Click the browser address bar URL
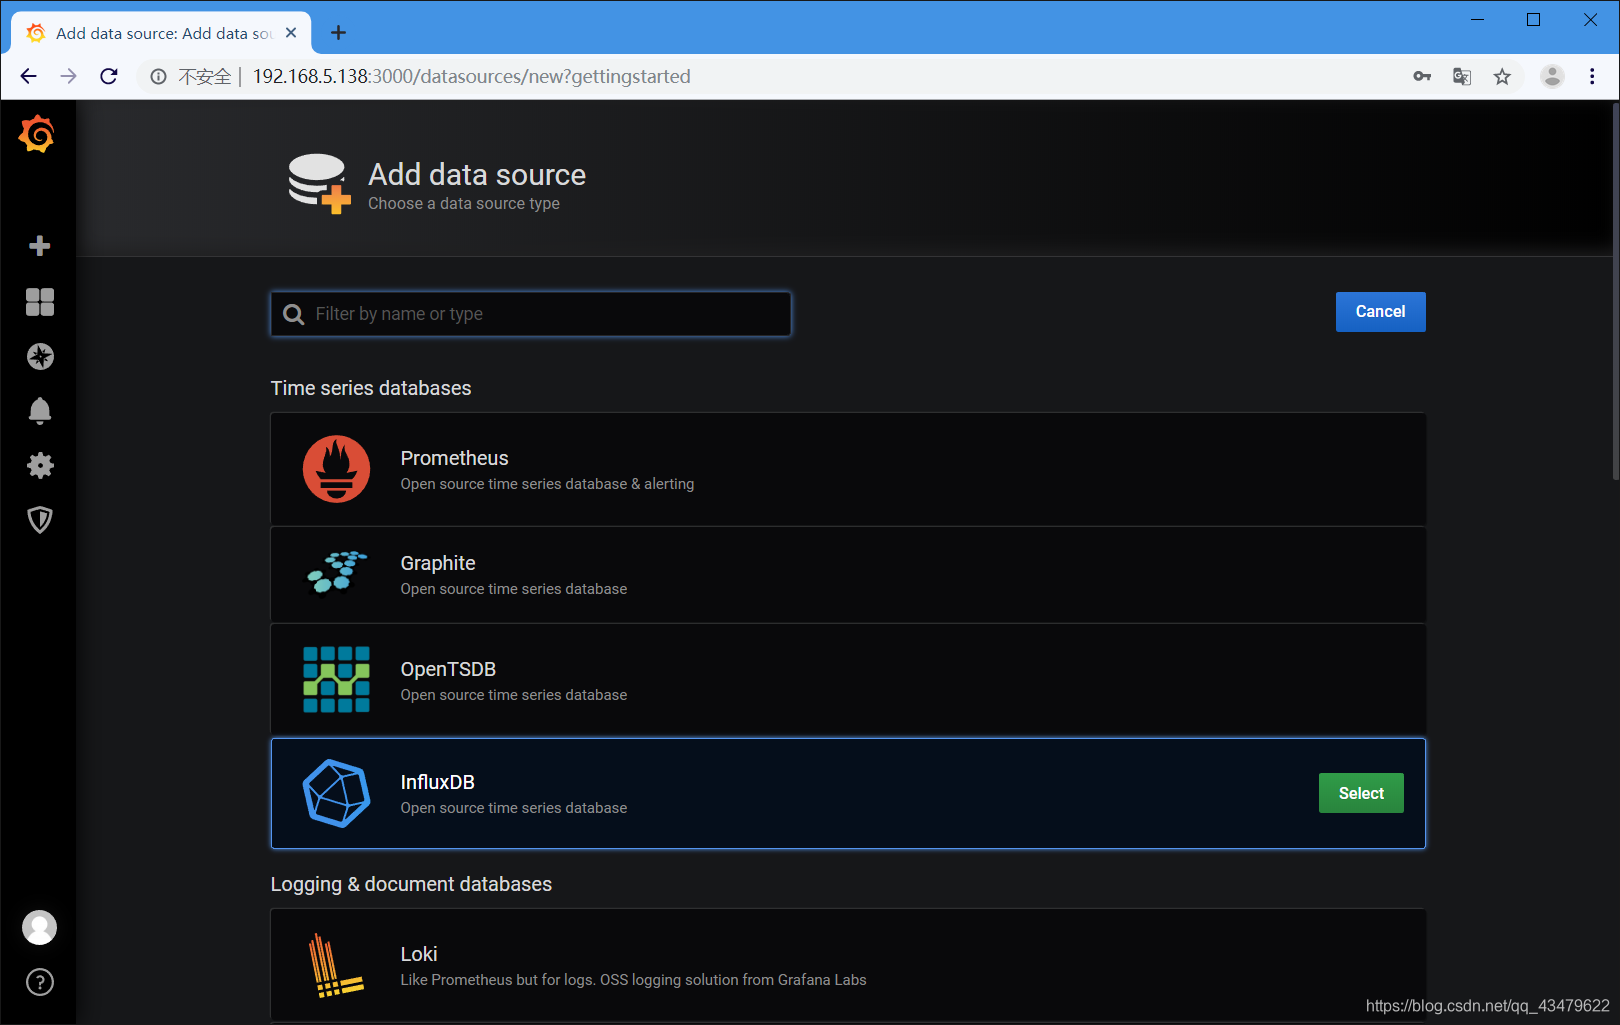1620x1025 pixels. click(x=471, y=76)
